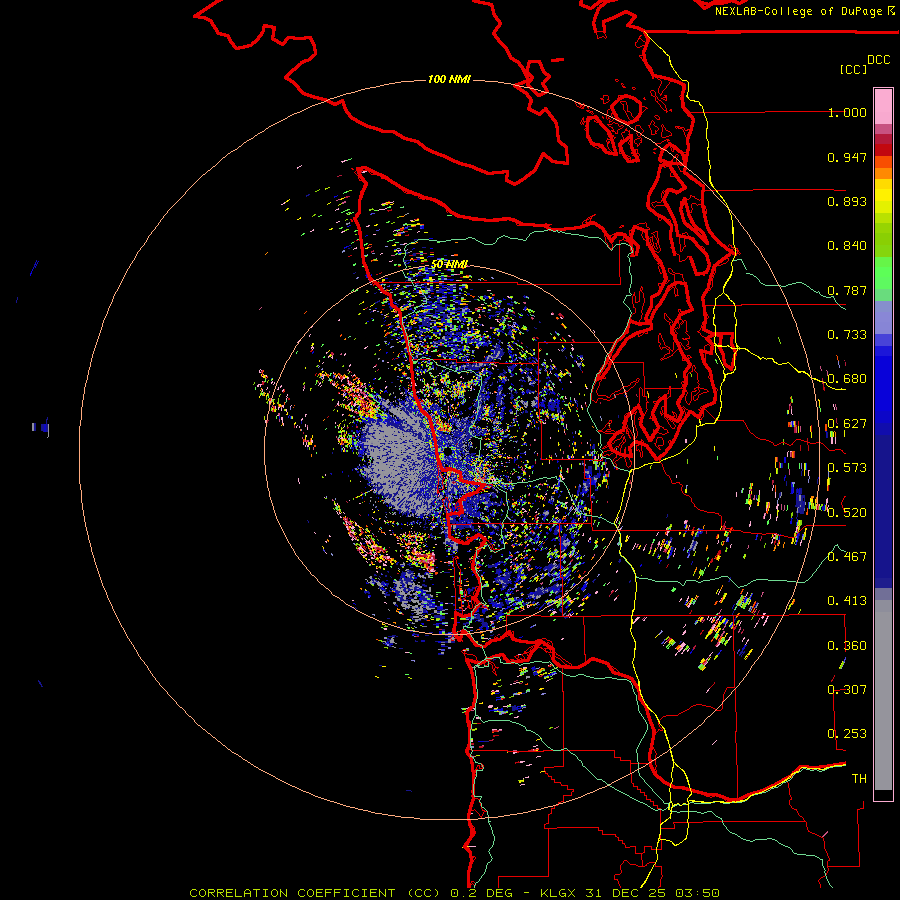This screenshot has height=900, width=900.
Task: Click the 03:50 timestamp text
Action: tap(697, 893)
